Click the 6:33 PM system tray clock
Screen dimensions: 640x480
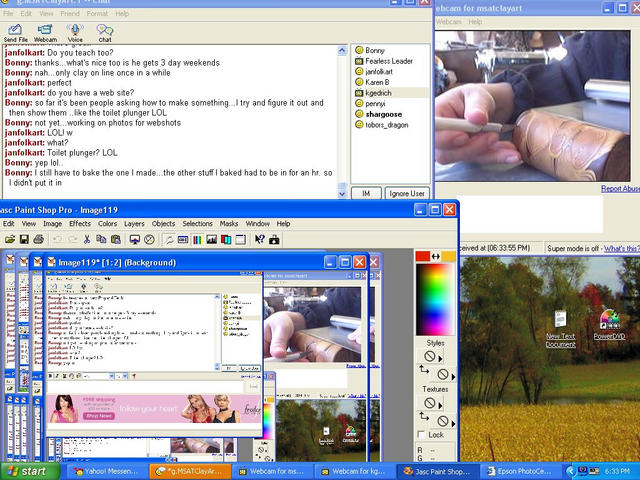pos(618,471)
